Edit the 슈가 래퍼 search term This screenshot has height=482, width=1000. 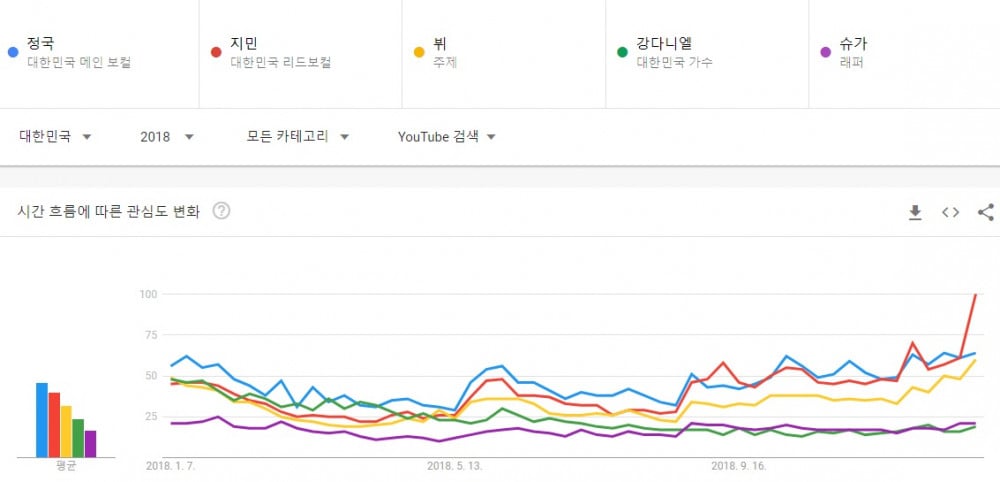tap(904, 54)
